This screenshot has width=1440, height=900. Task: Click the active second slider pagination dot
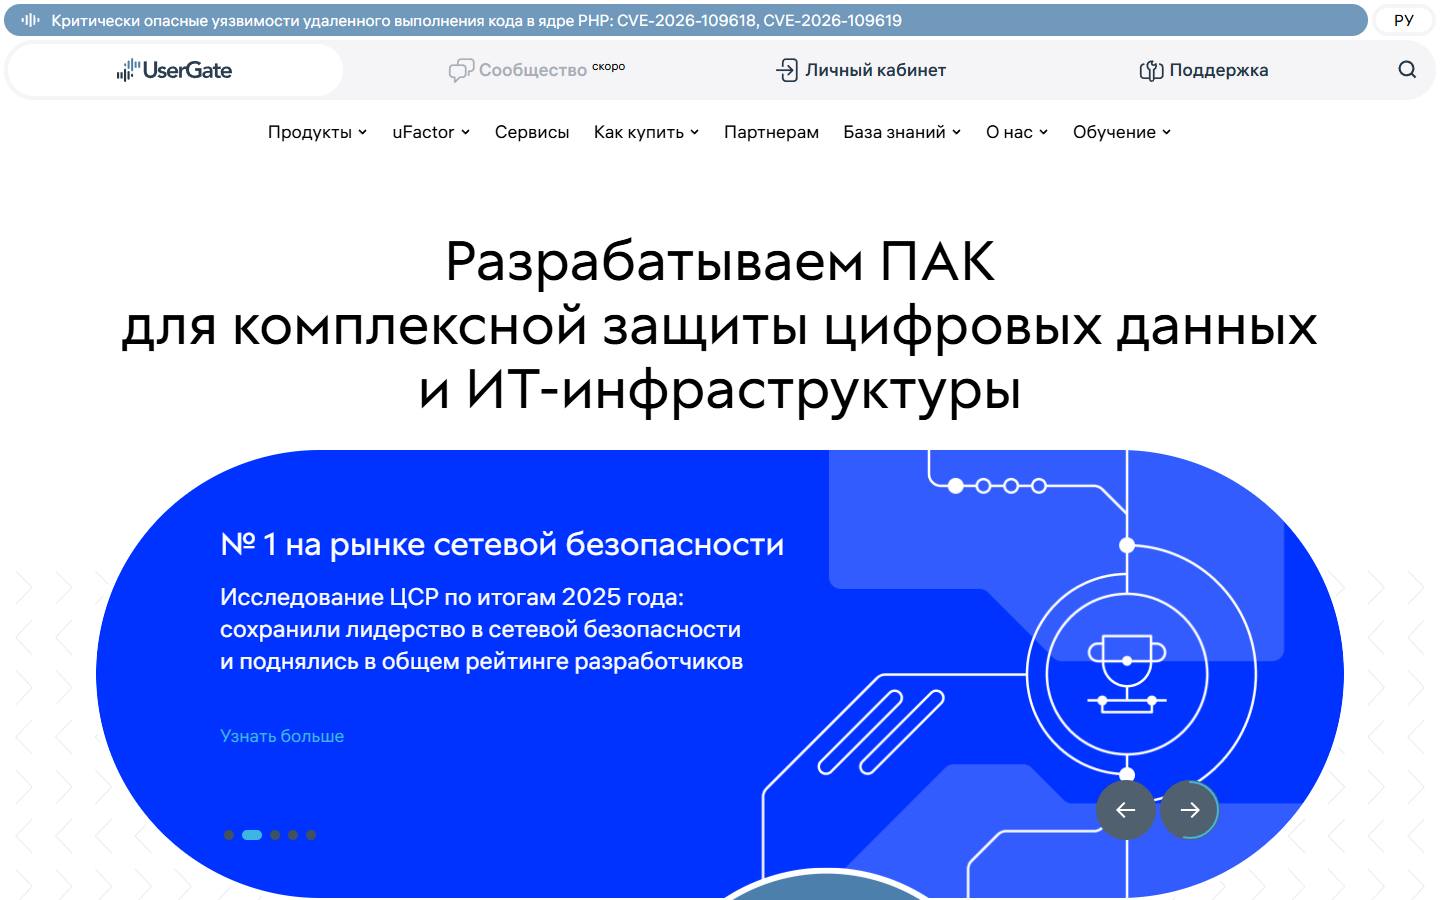point(252,835)
